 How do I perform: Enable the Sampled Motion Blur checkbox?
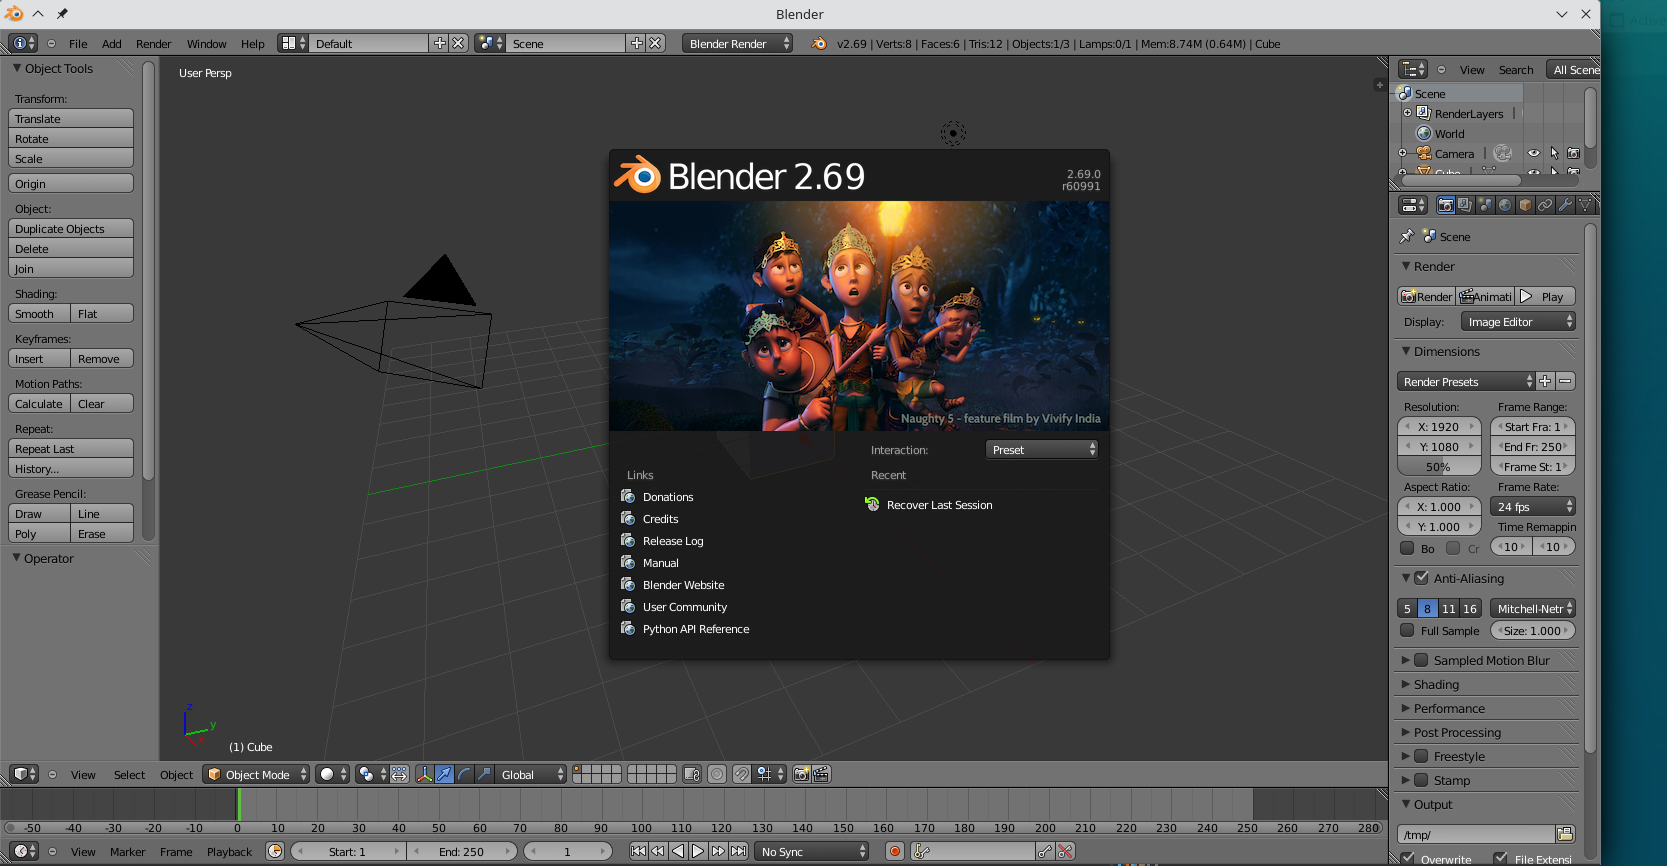click(1421, 660)
